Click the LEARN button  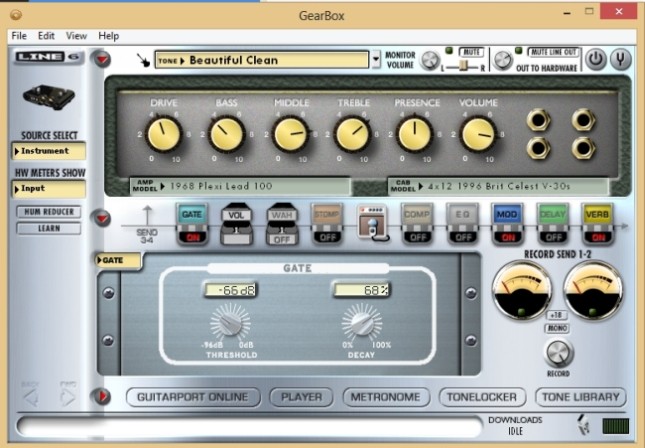pos(49,228)
